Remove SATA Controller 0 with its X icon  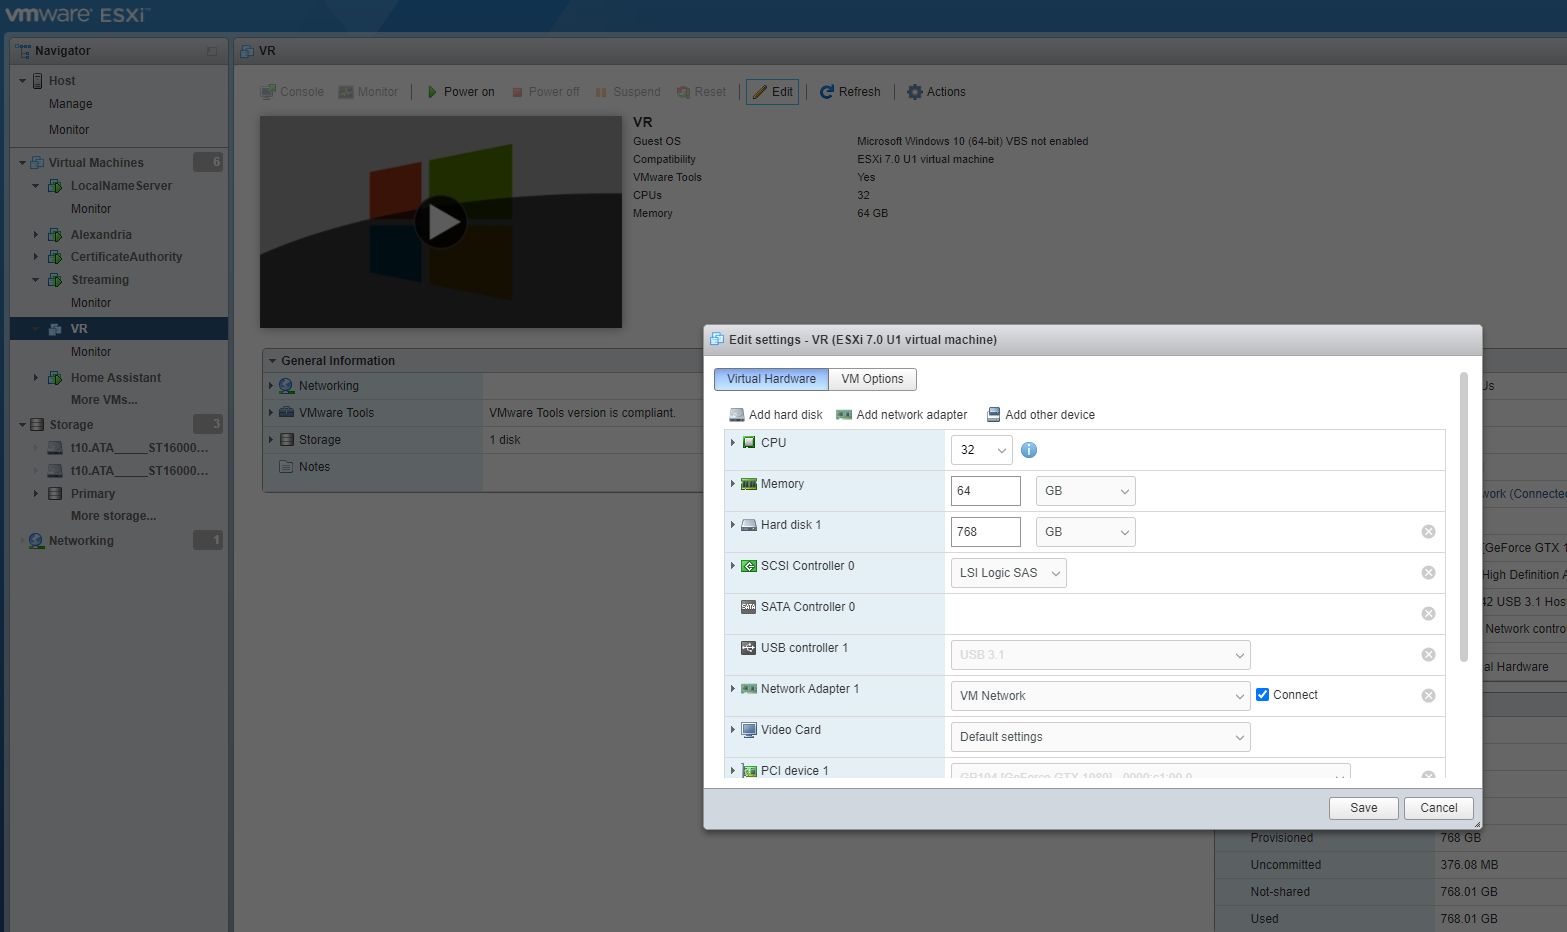tap(1428, 614)
